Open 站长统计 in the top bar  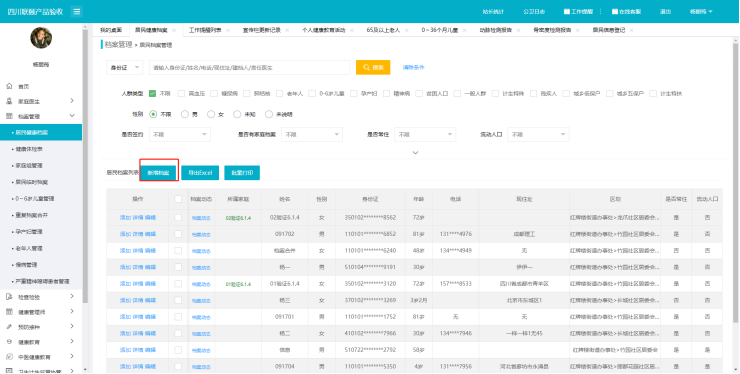pyautogui.click(x=493, y=12)
